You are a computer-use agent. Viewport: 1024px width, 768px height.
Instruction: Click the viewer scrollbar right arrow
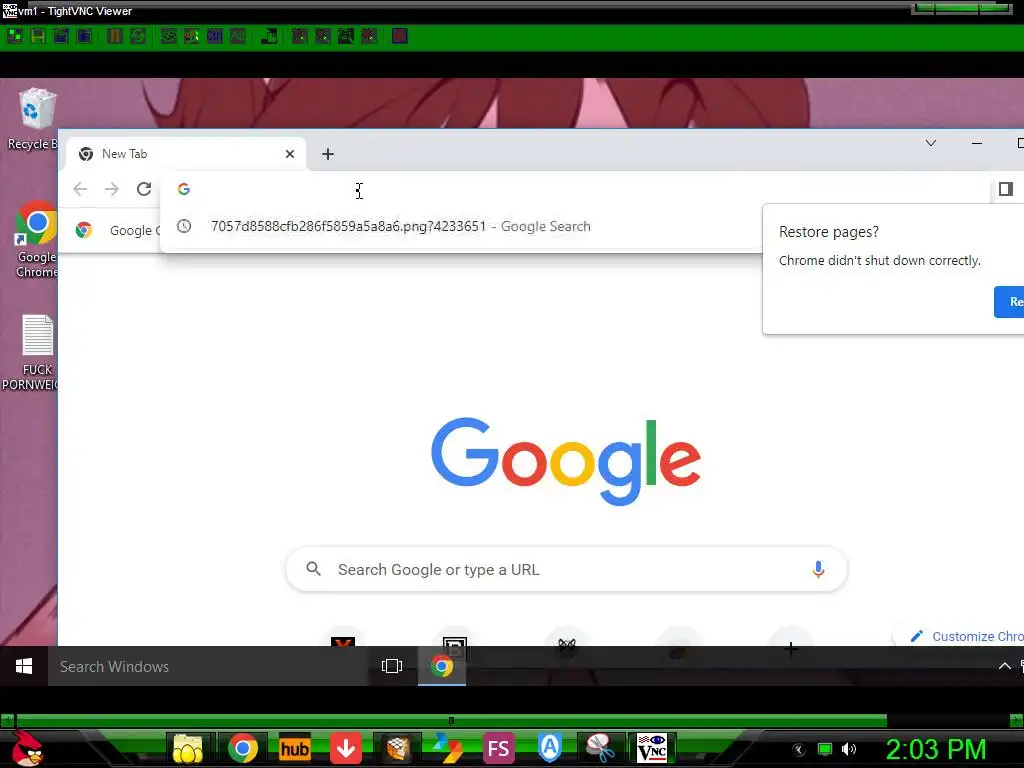(1016, 720)
